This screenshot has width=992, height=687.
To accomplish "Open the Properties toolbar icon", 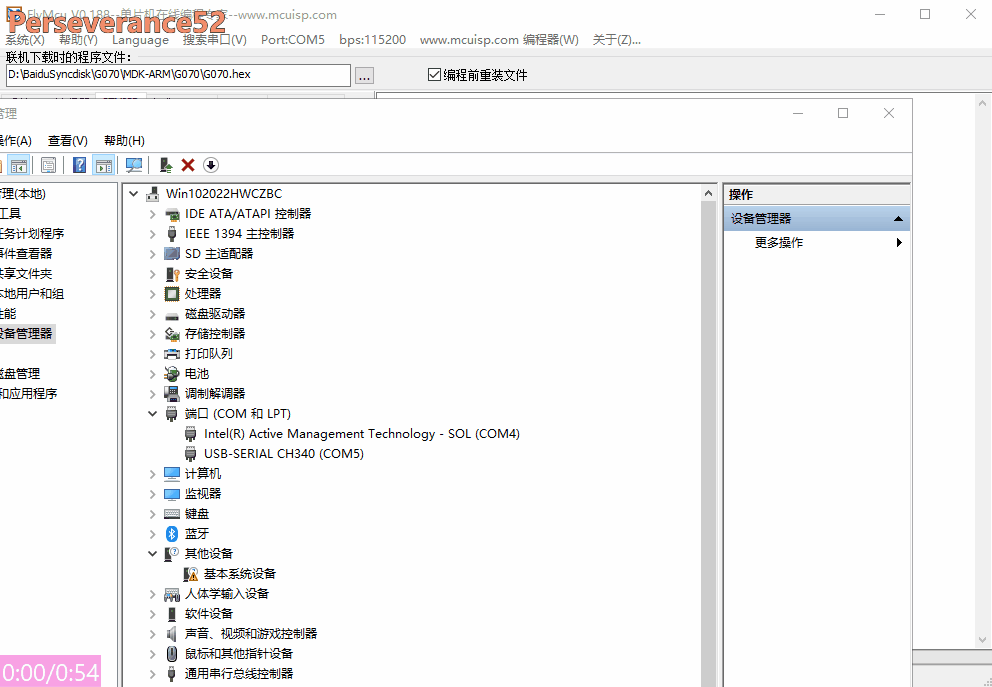I will coord(48,166).
